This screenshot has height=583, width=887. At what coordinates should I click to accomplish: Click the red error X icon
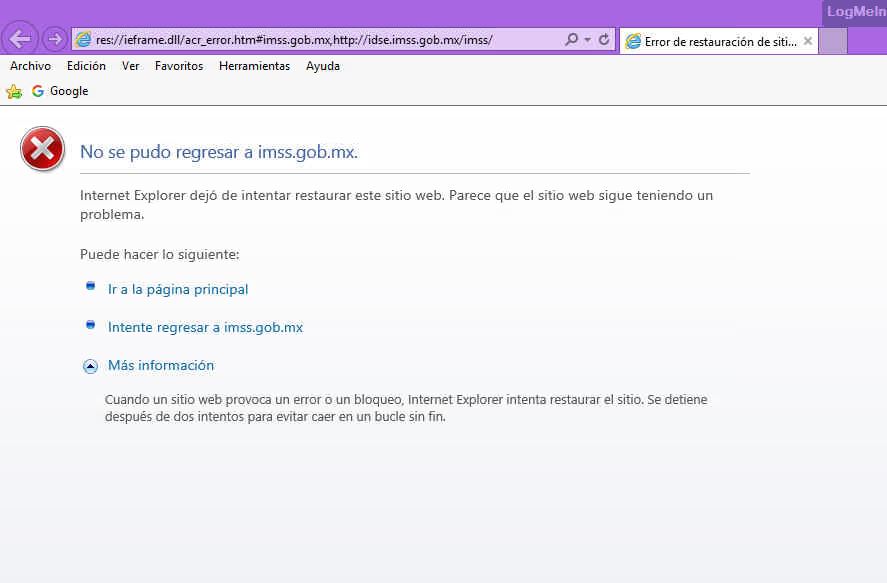pyautogui.click(x=42, y=149)
